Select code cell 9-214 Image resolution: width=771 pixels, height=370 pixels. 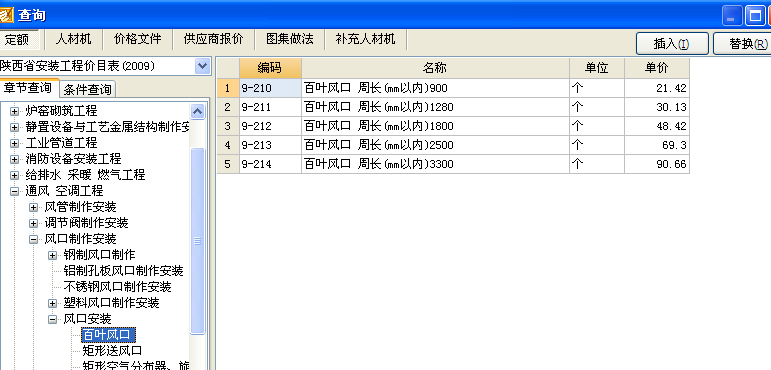click(x=270, y=164)
